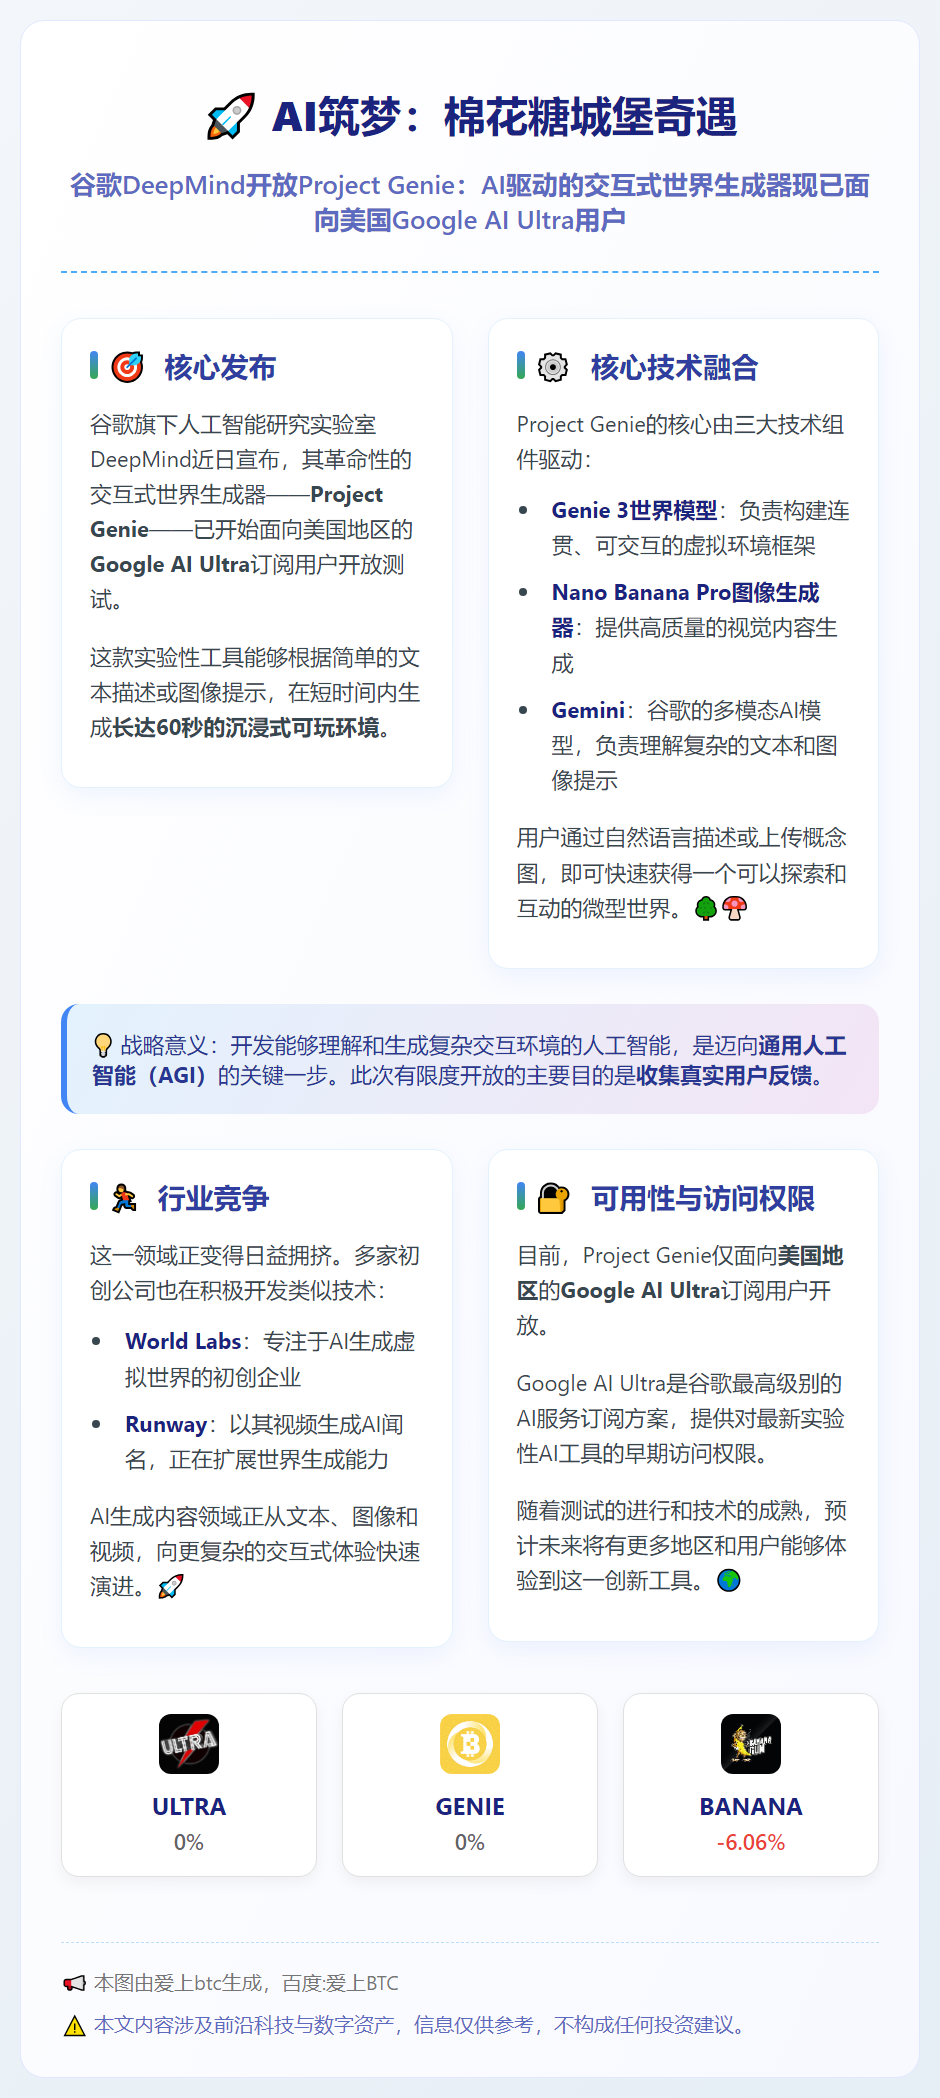Open the GENIE token card
The height and width of the screenshot is (2098, 940).
click(470, 1785)
